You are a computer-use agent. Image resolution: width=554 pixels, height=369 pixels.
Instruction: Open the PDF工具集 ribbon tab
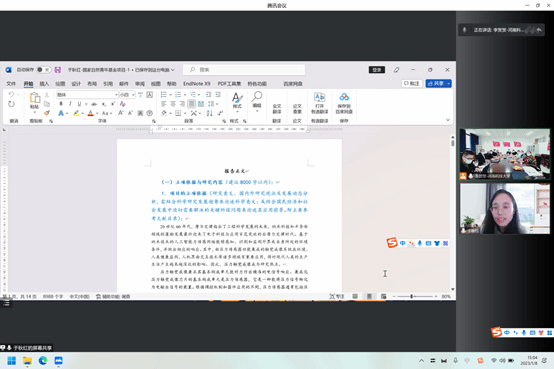[229, 84]
